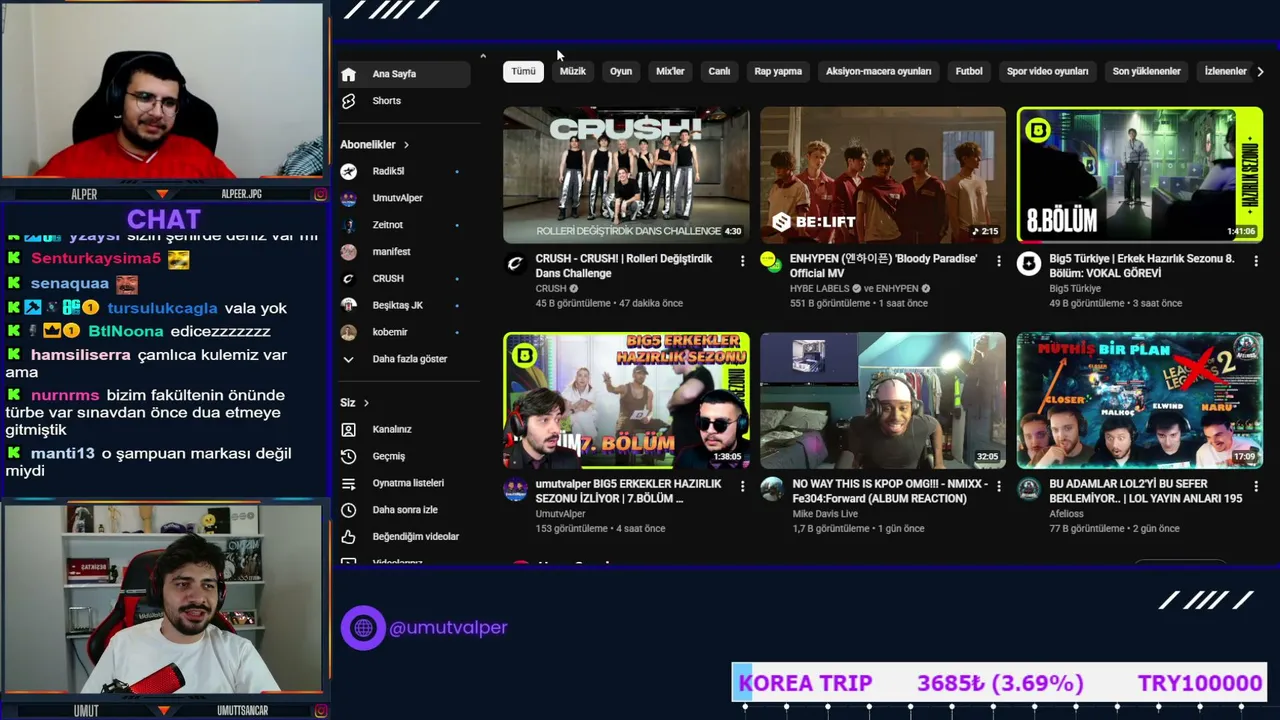
Task: Select the Futbol filter chip
Action: (x=969, y=71)
